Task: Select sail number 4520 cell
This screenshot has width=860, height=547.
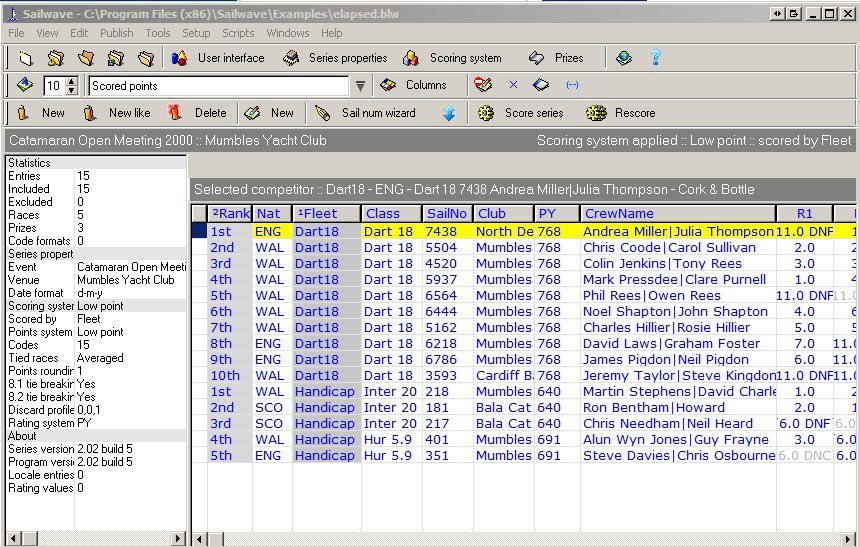Action: [x=448, y=263]
